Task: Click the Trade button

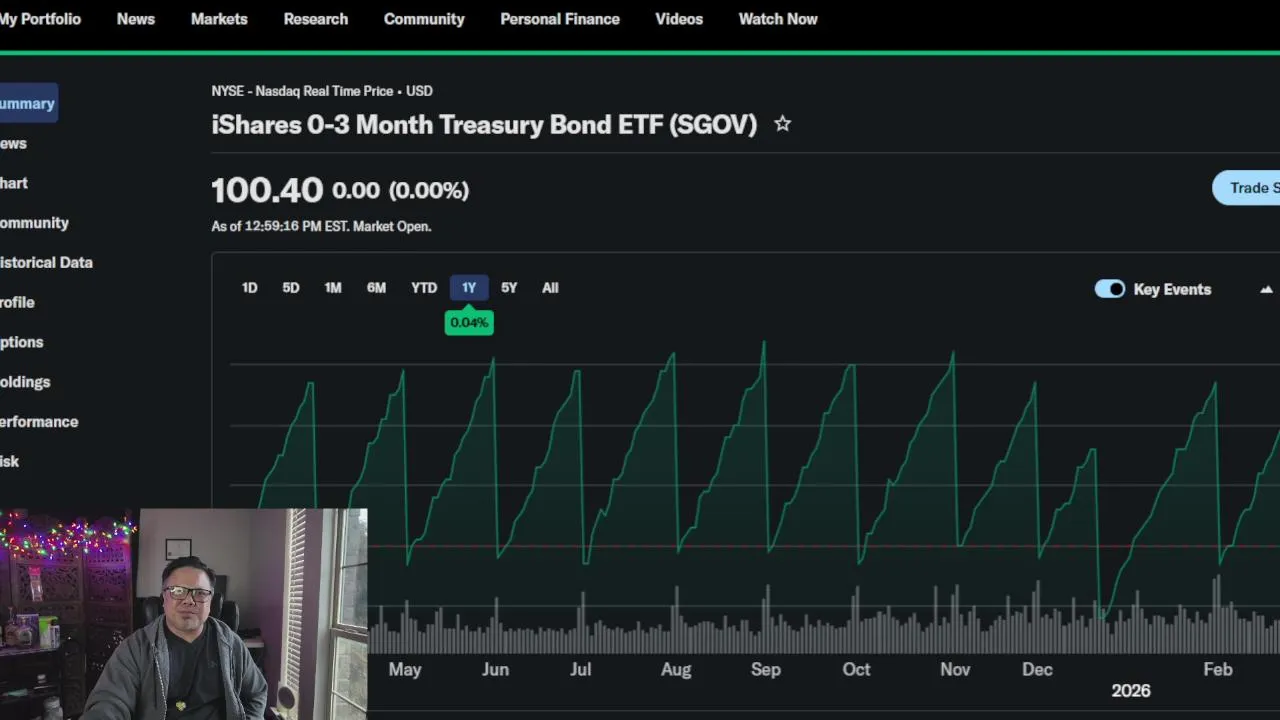Action: [x=1246, y=188]
